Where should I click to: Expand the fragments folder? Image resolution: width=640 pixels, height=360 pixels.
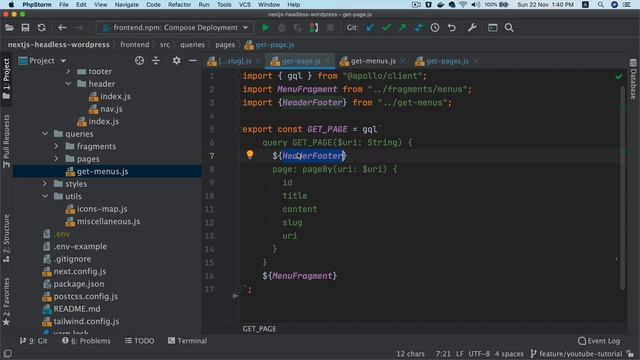(57, 146)
